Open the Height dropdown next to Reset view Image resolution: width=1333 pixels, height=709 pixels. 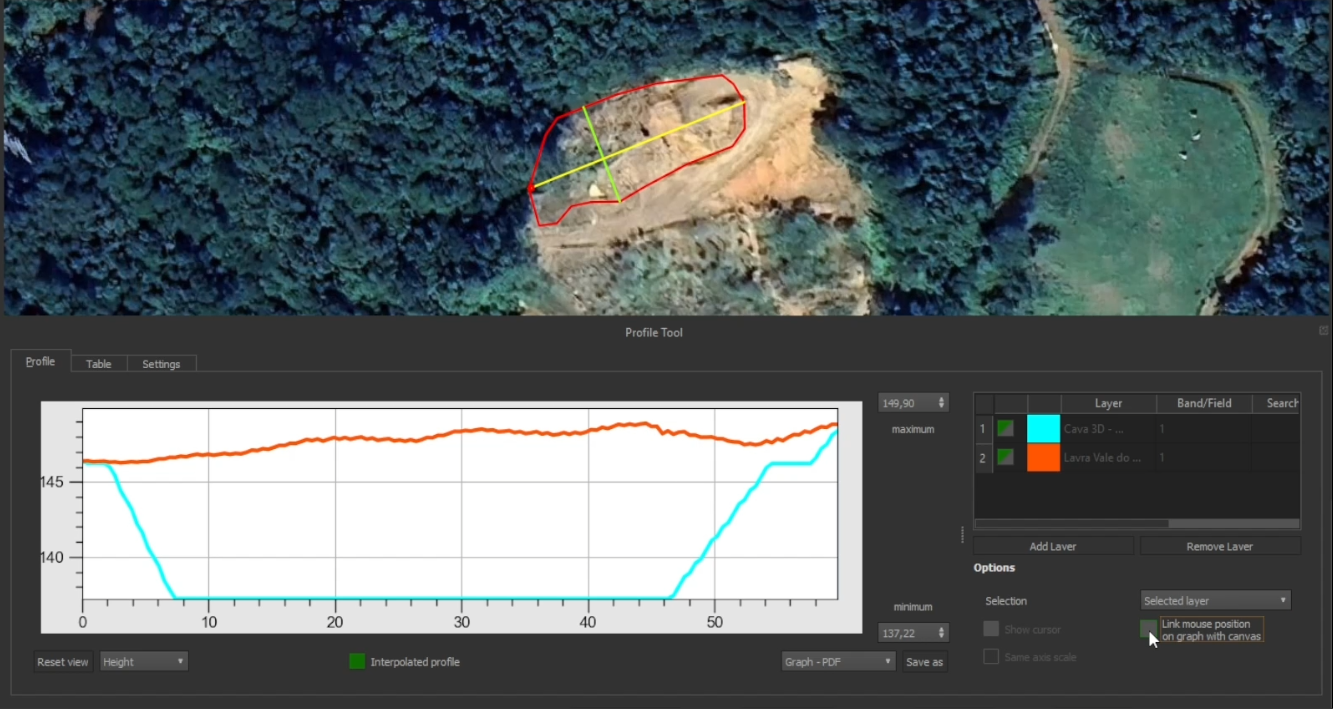(x=144, y=661)
